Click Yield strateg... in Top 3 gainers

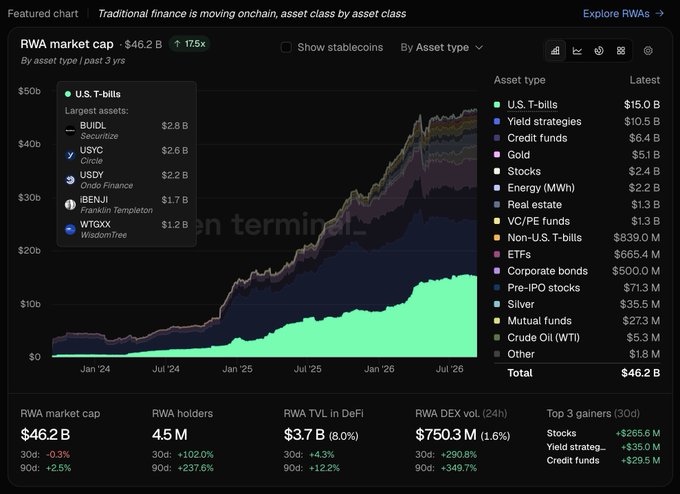point(576,447)
